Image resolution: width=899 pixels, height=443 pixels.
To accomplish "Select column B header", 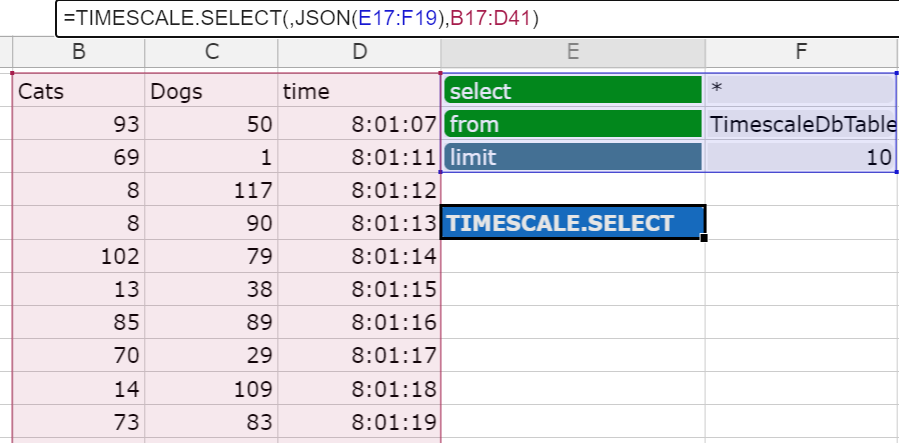I will (79, 52).
